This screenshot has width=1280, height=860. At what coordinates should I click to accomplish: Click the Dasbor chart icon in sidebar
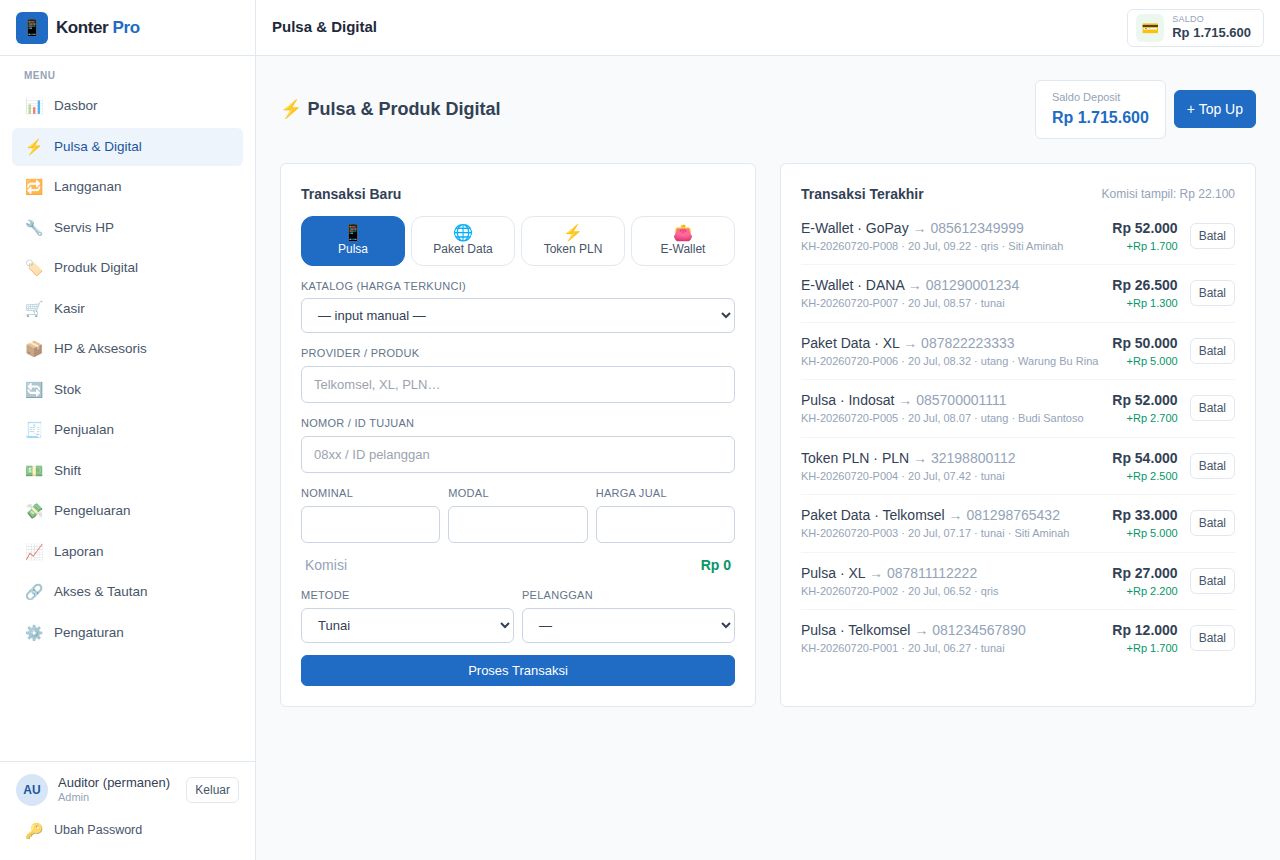pyautogui.click(x=34, y=106)
